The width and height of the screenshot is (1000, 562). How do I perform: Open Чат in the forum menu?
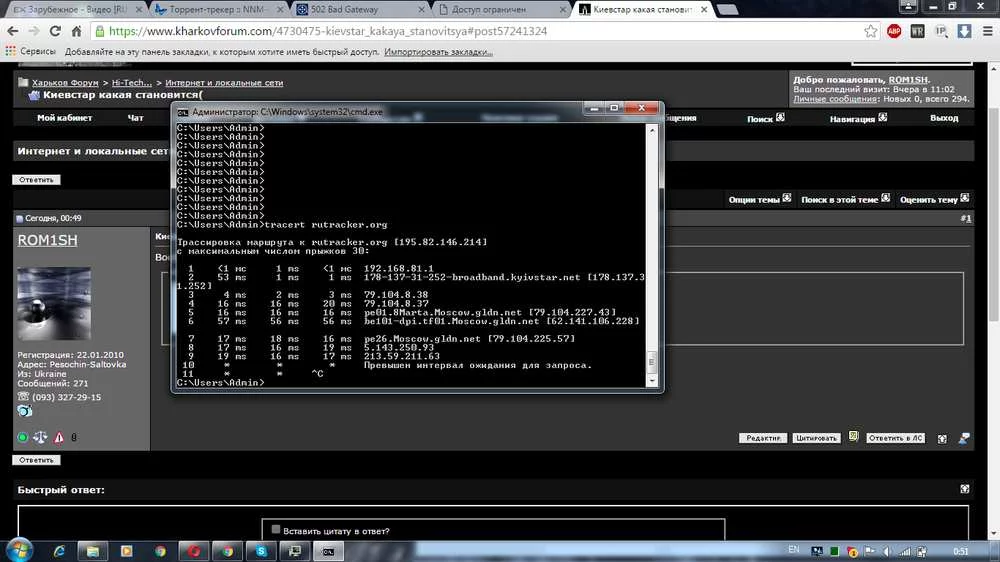pyautogui.click(x=135, y=117)
